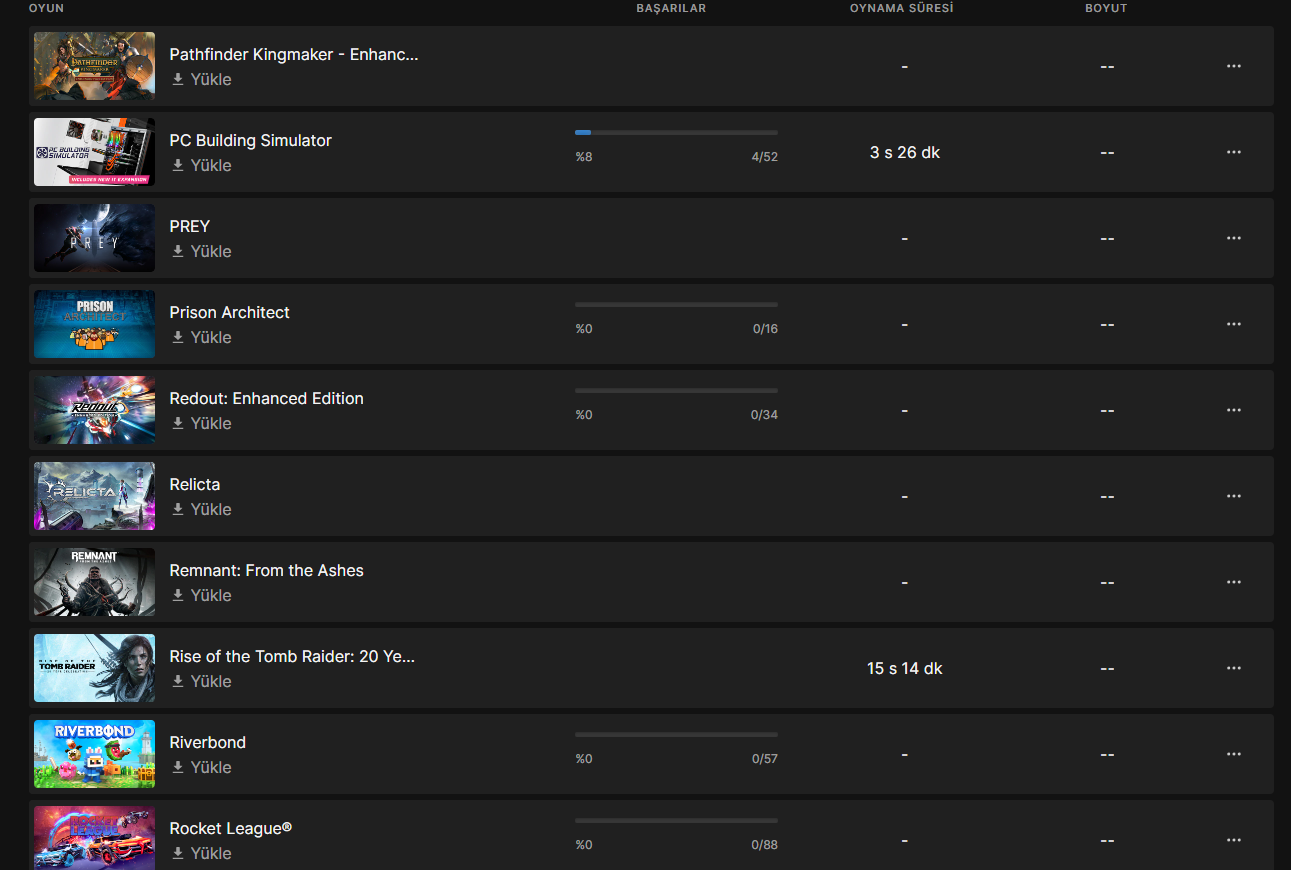Open more options for PC Building Simulator
Viewport: 1291px width, 870px height.
pyautogui.click(x=1233, y=152)
